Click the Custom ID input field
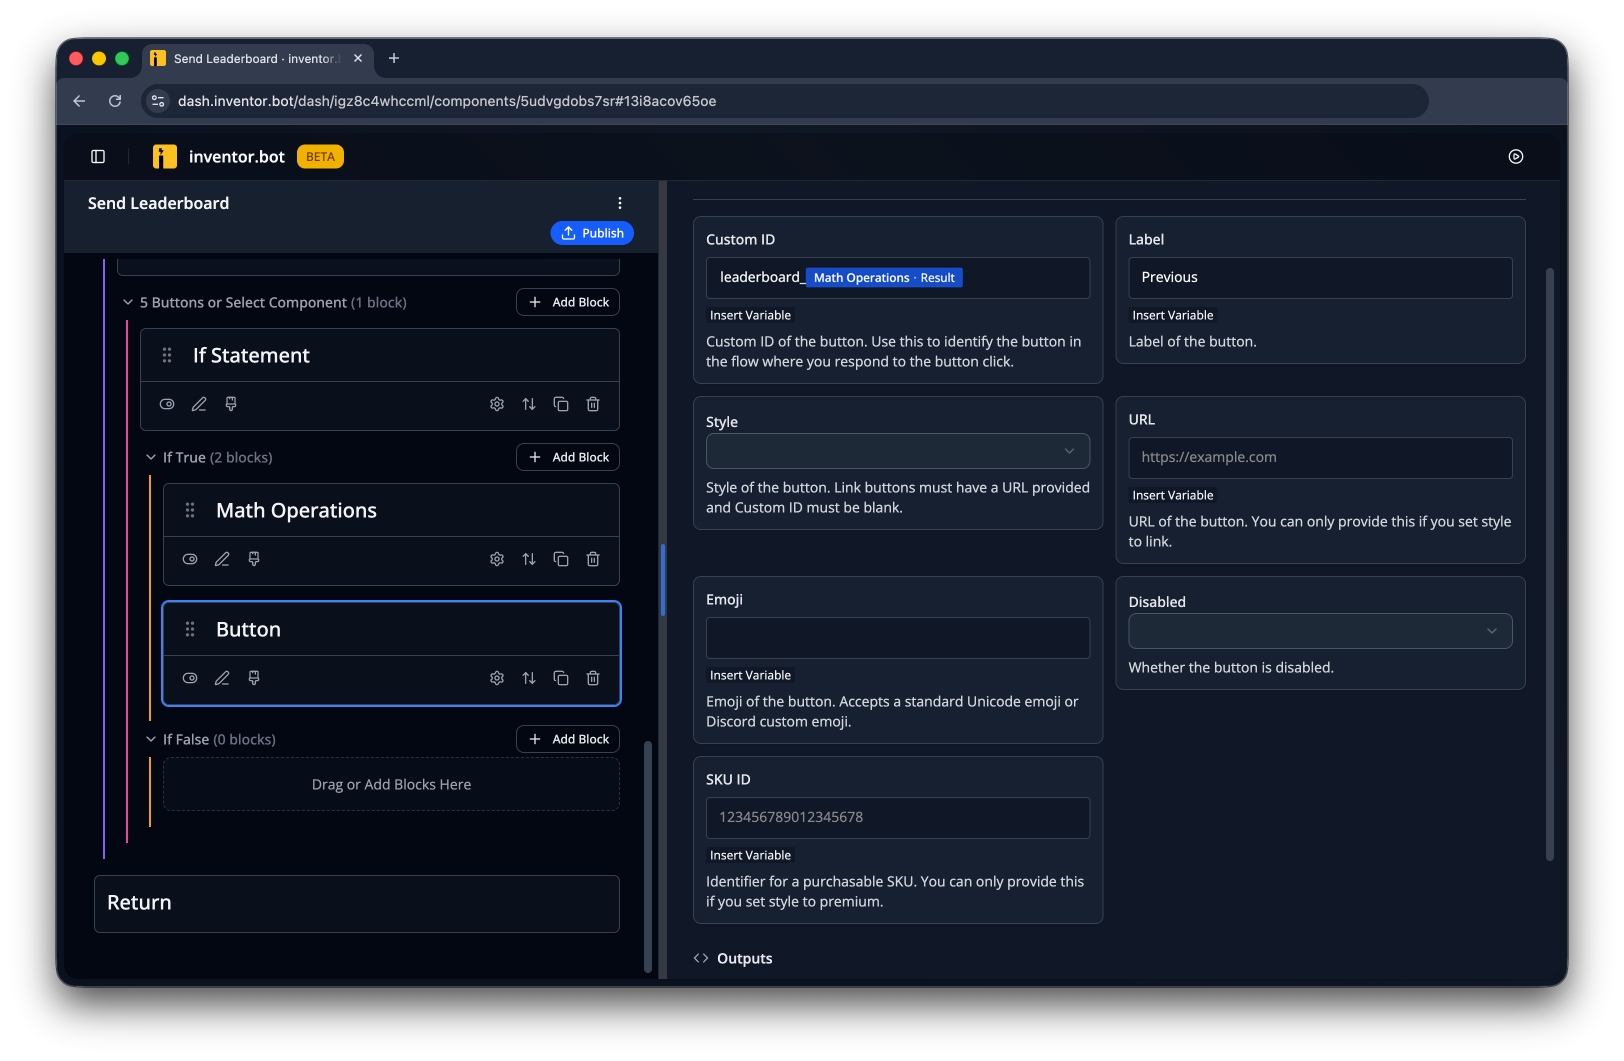Screen dimensions: 1624x1061 [897, 278]
